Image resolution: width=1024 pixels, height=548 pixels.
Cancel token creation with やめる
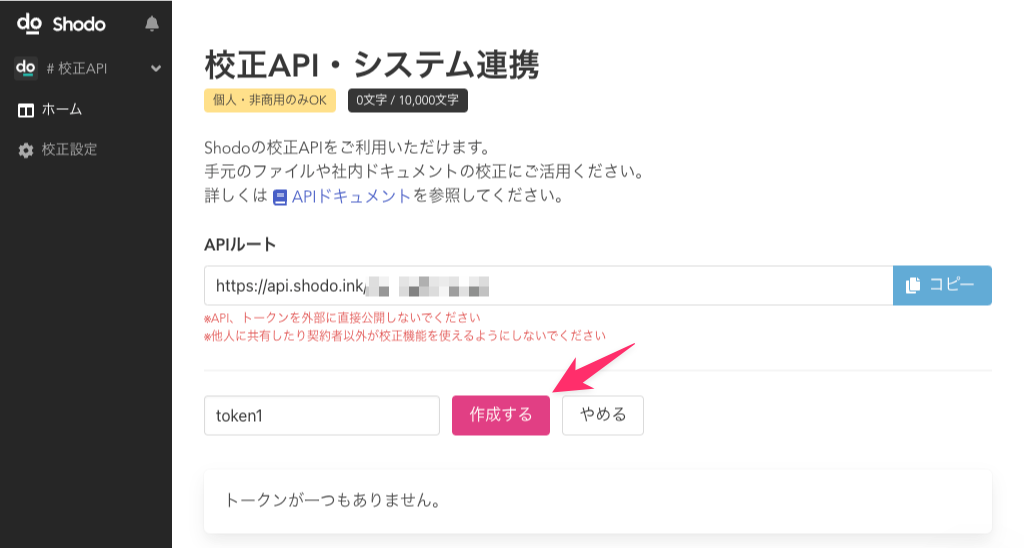coord(603,415)
